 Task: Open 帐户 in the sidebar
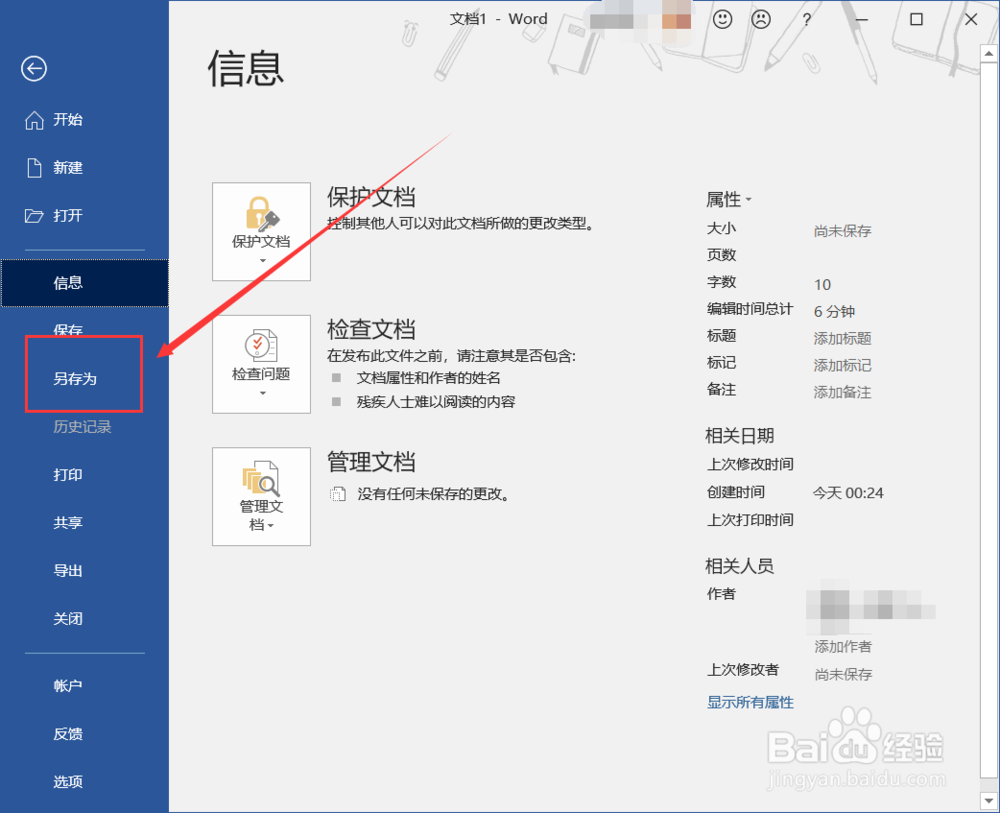pyautogui.click(x=68, y=686)
